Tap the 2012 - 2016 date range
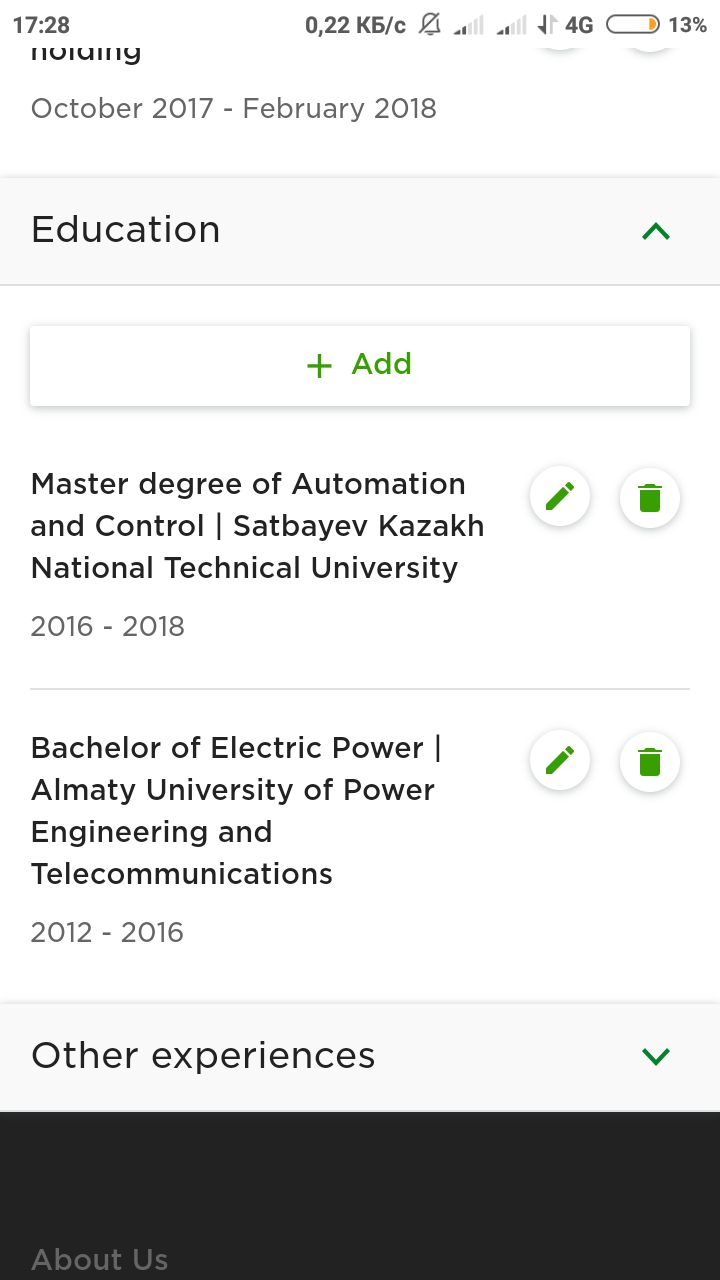Viewport: 720px width, 1280px height. click(x=107, y=933)
